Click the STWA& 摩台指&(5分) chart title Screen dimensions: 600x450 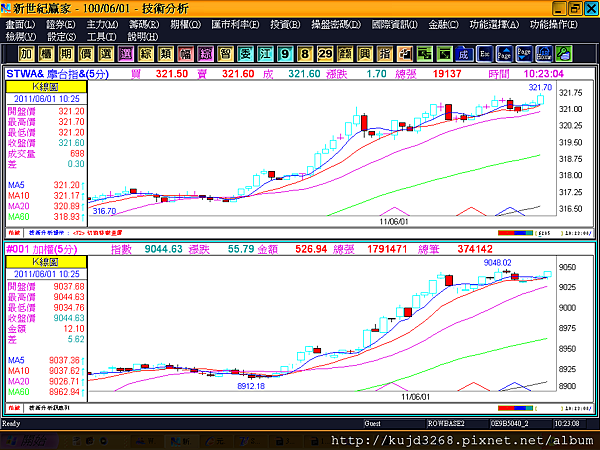(57, 74)
